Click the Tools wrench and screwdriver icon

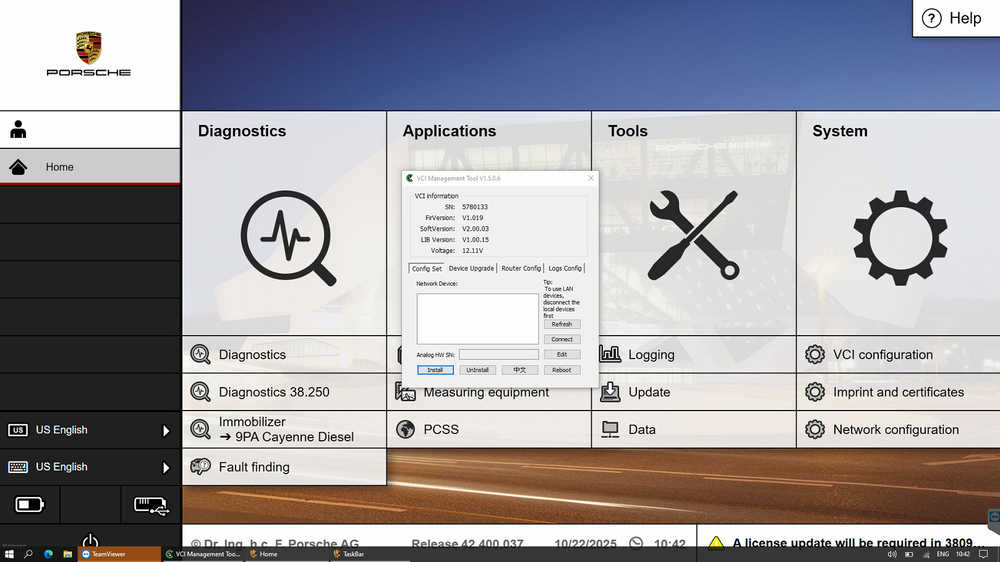(693, 236)
